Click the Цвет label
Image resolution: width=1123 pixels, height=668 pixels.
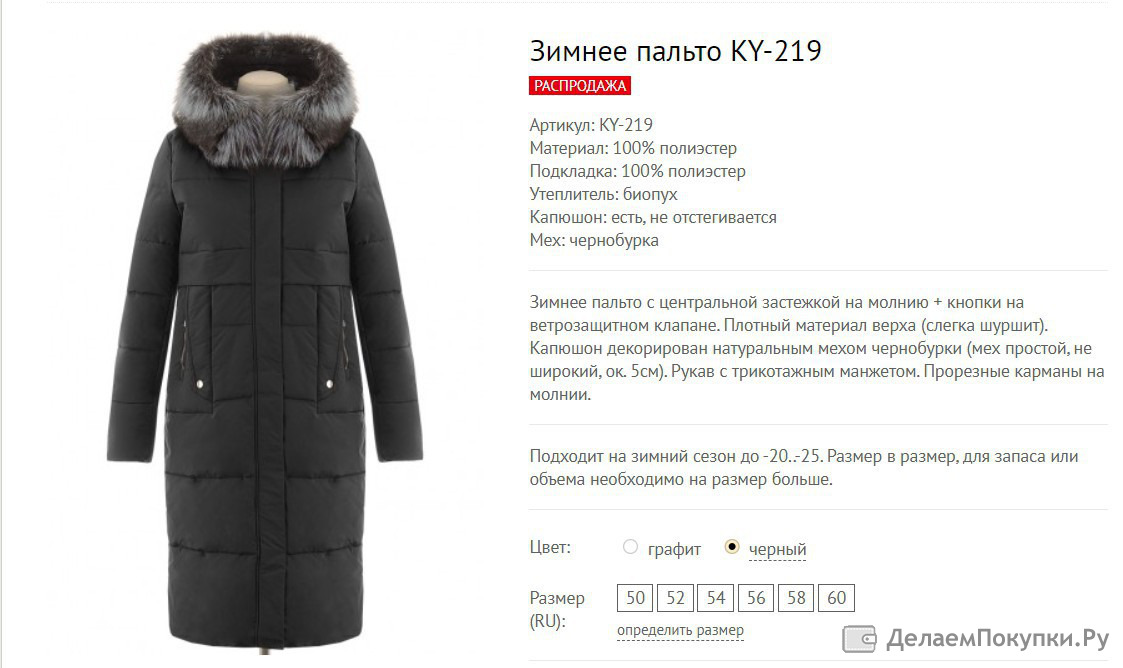pyautogui.click(x=550, y=548)
